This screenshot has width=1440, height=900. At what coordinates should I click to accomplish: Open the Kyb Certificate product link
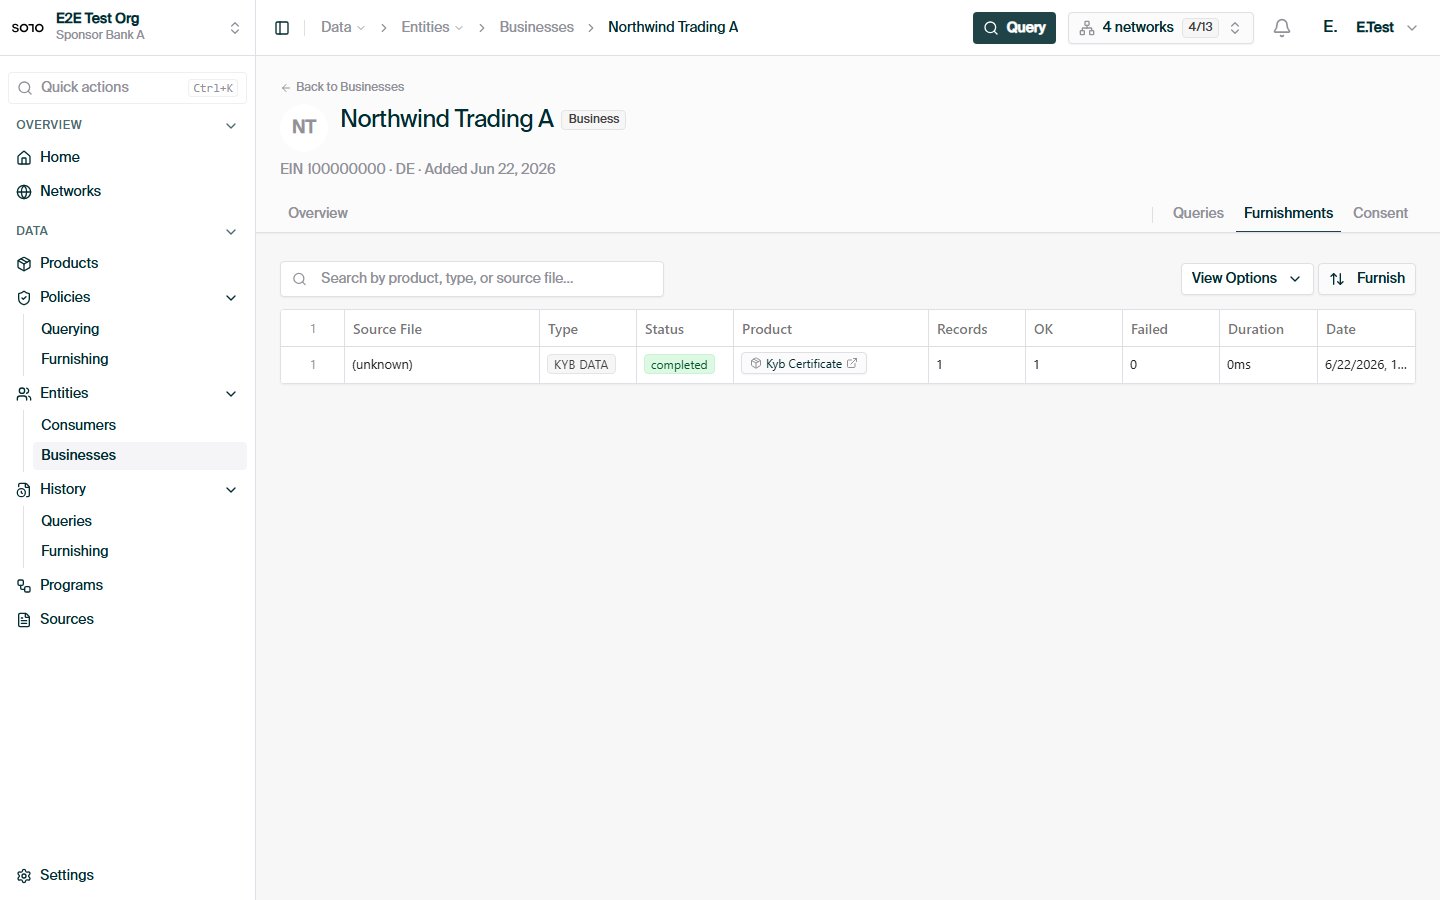coord(804,364)
